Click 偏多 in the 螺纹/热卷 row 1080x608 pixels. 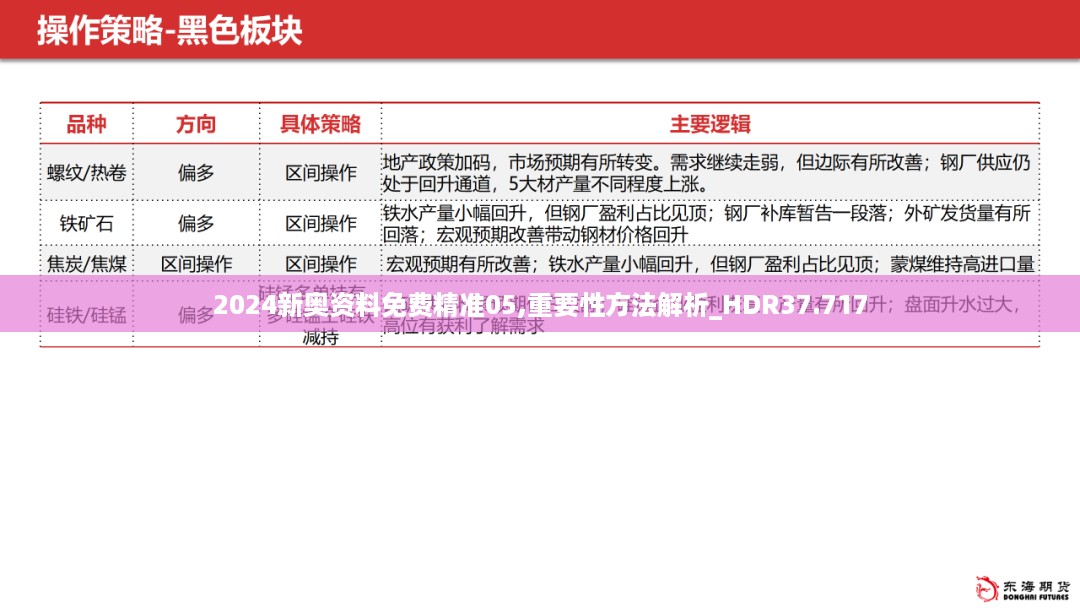pyautogui.click(x=196, y=173)
